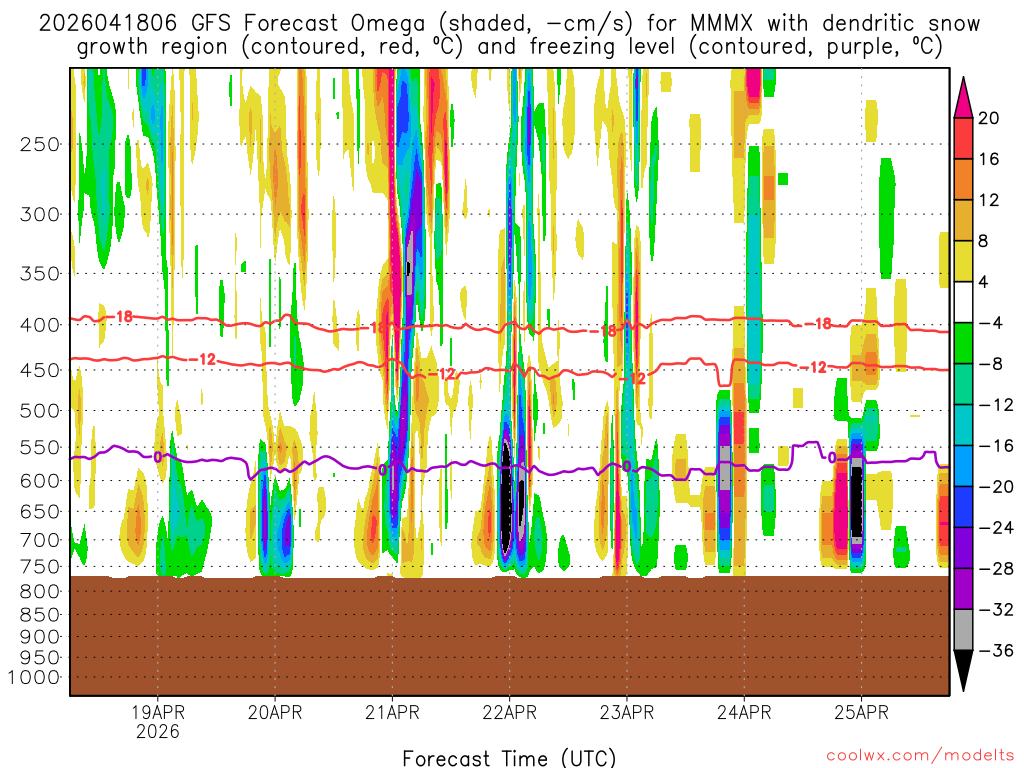Click the Forecast Time (UTC) axis title

point(509,757)
